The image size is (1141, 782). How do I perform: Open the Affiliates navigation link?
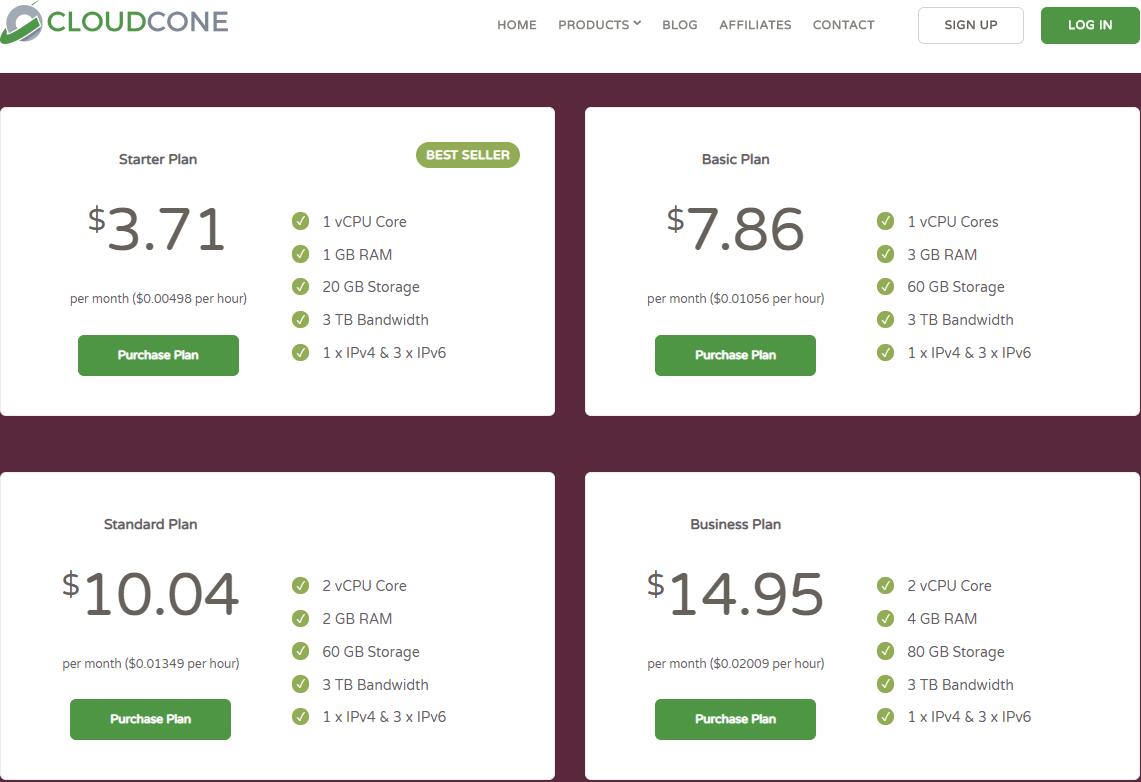(x=755, y=25)
